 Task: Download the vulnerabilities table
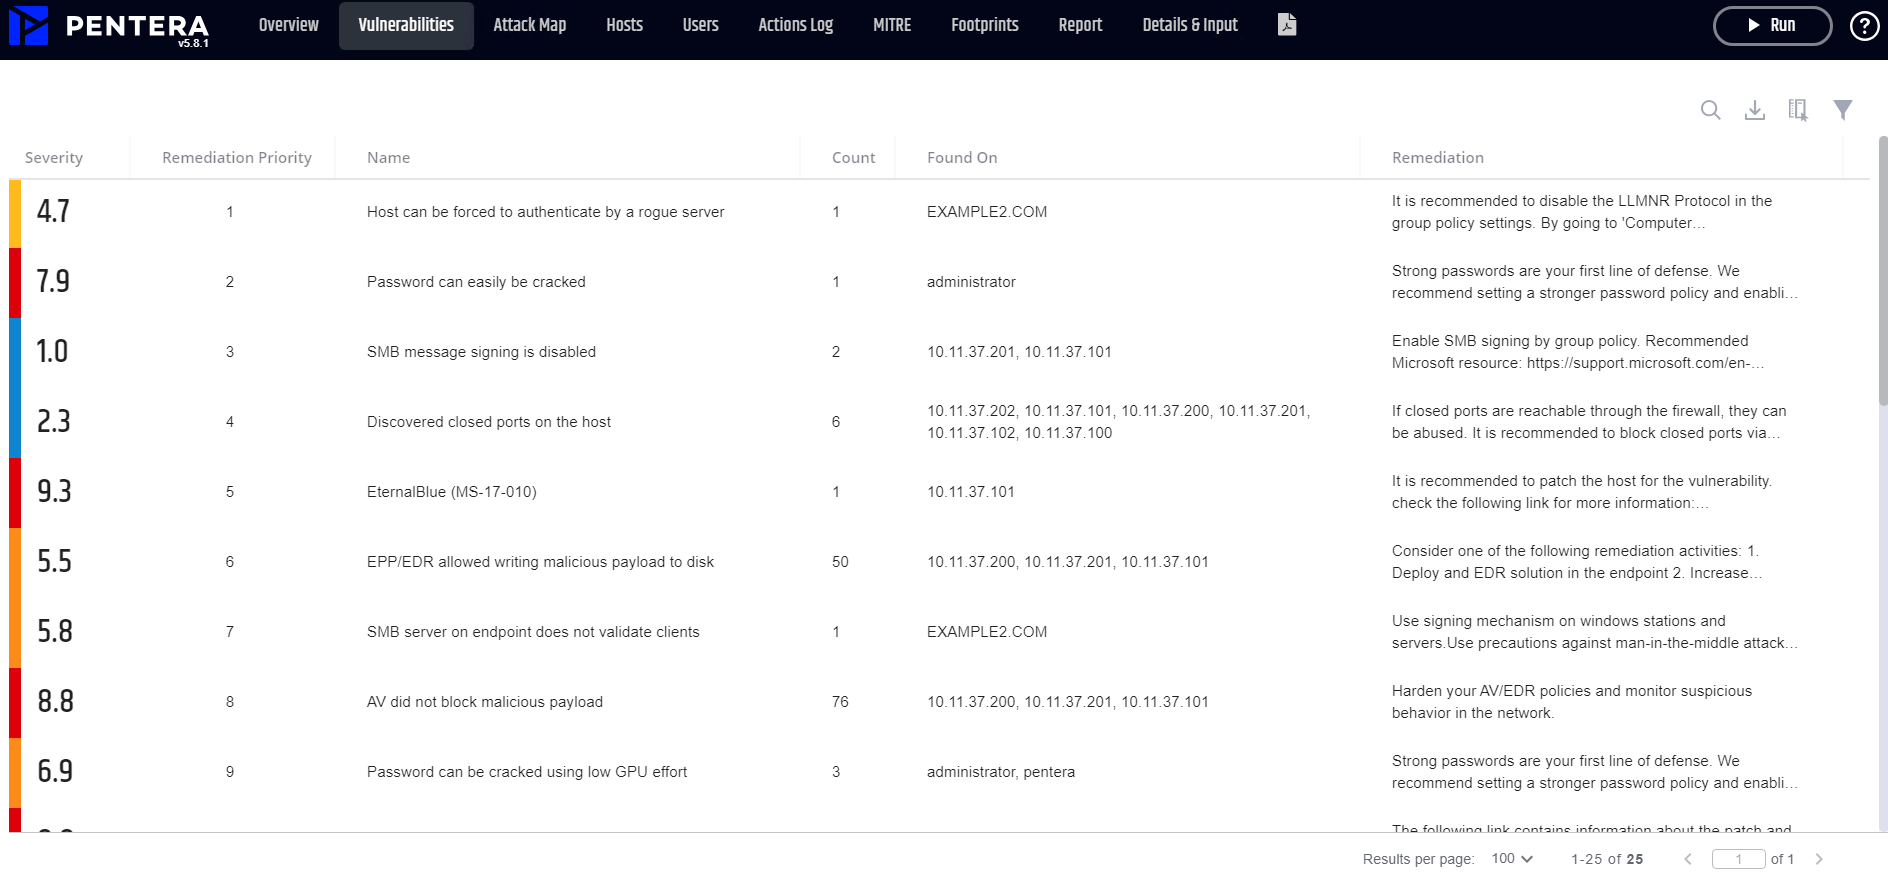(x=1754, y=110)
